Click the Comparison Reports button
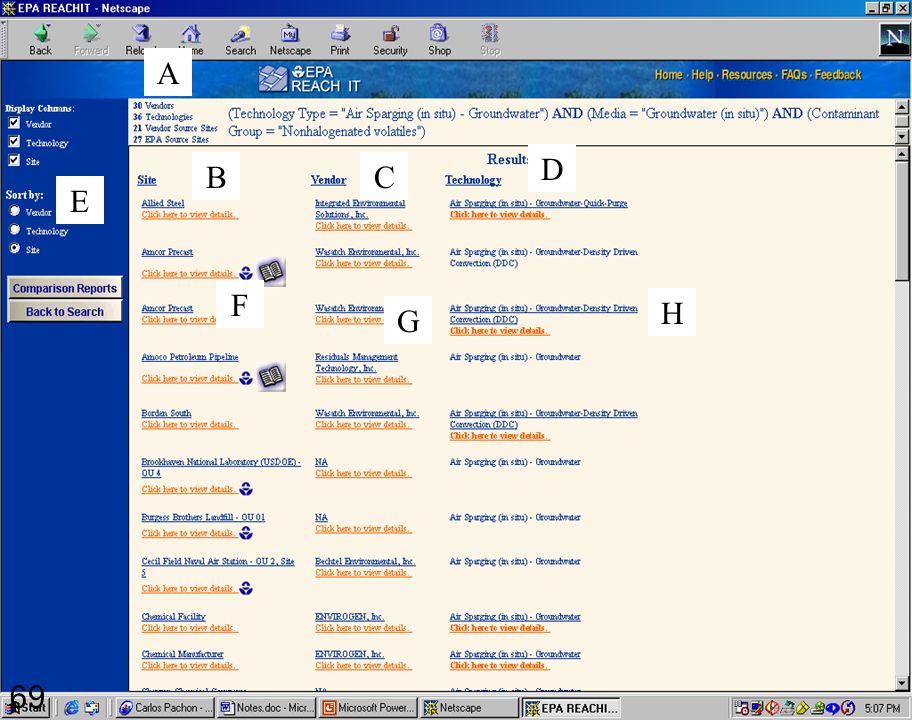This screenshot has height=720, width=912. point(65,288)
